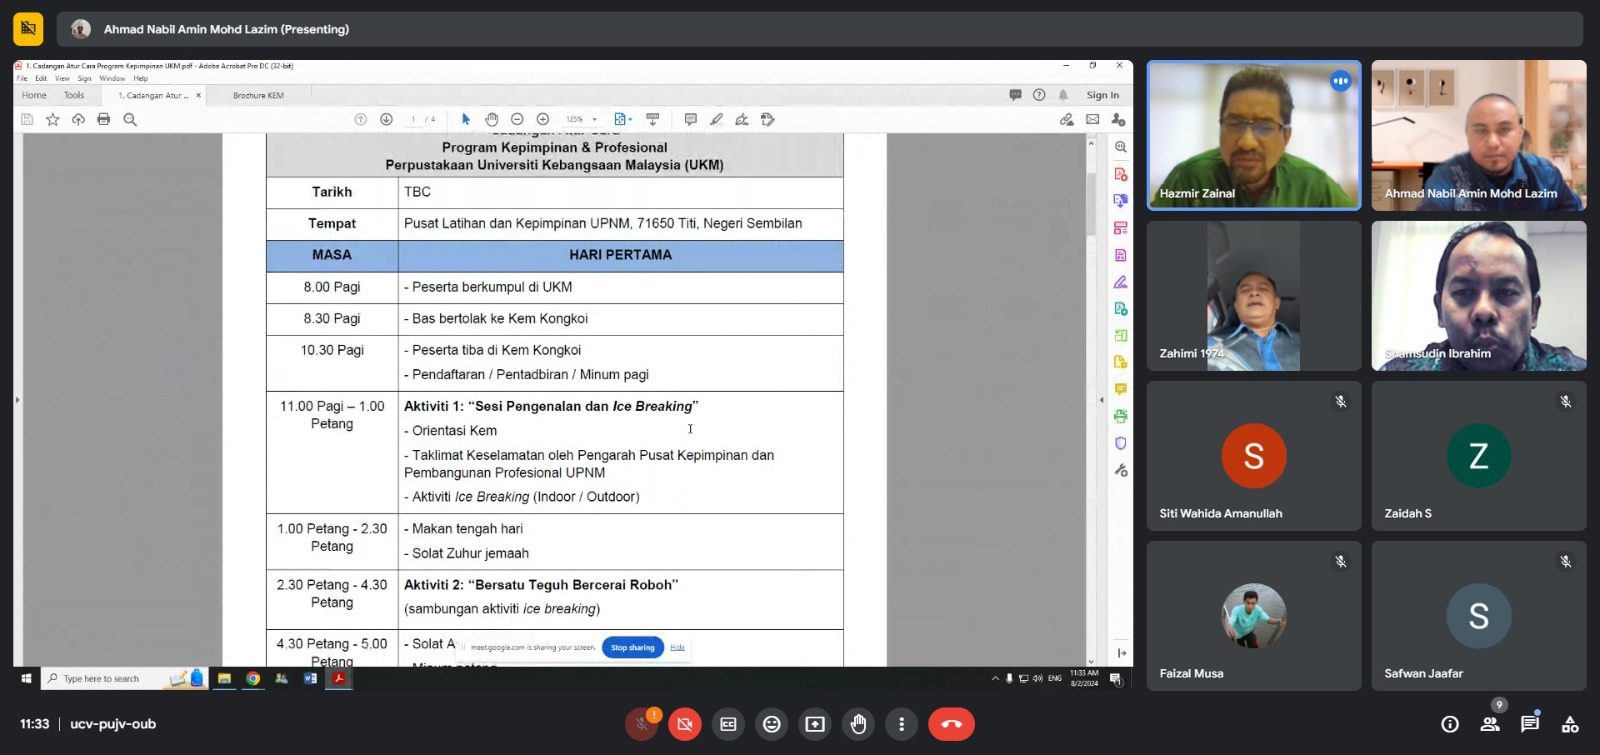Select Zahimi 1974 video tile
1600x755 pixels.
coord(1254,296)
